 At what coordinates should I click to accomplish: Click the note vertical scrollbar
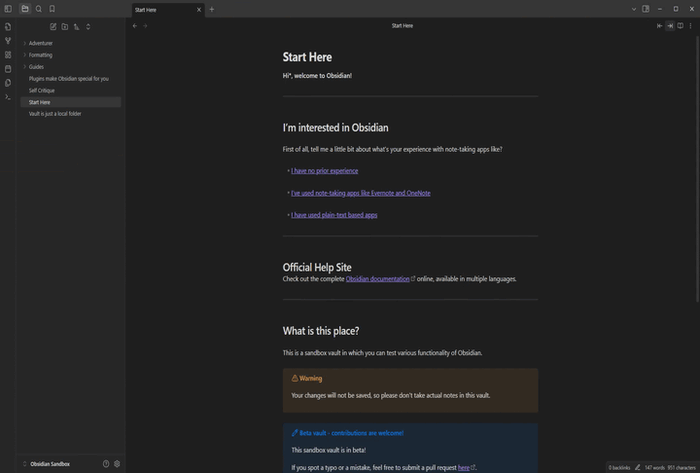pyautogui.click(x=698, y=170)
